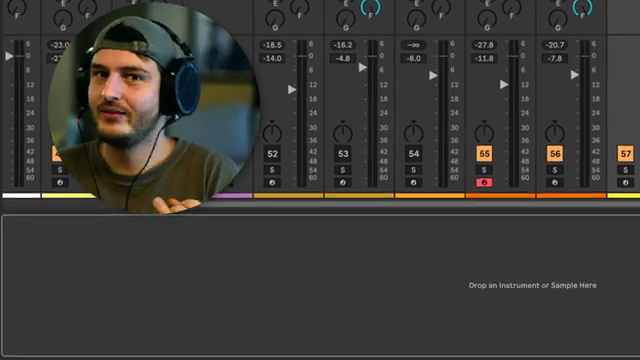Reset the -20.7 peak level on track 56
Image resolution: width=640 pixels, height=360 pixels.
coord(555,45)
